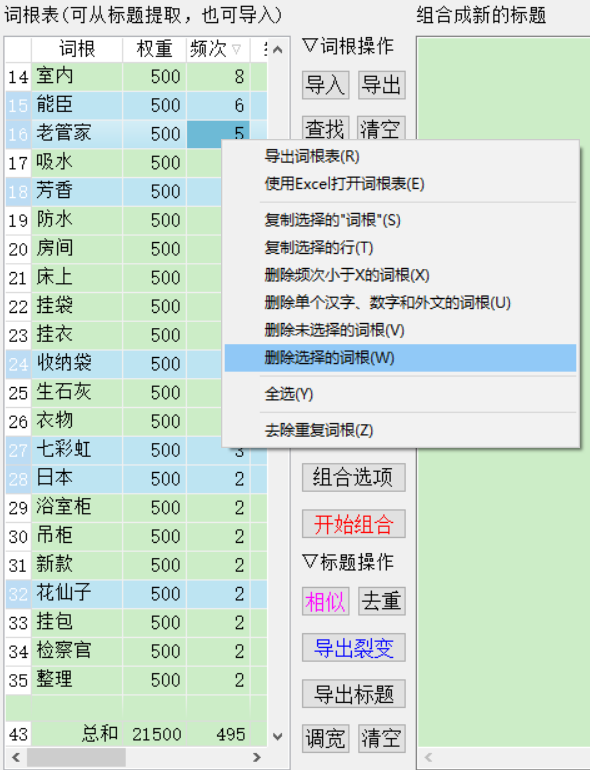The width and height of the screenshot is (590, 770).
Task: Click the 导出 button
Action: [x=382, y=85]
